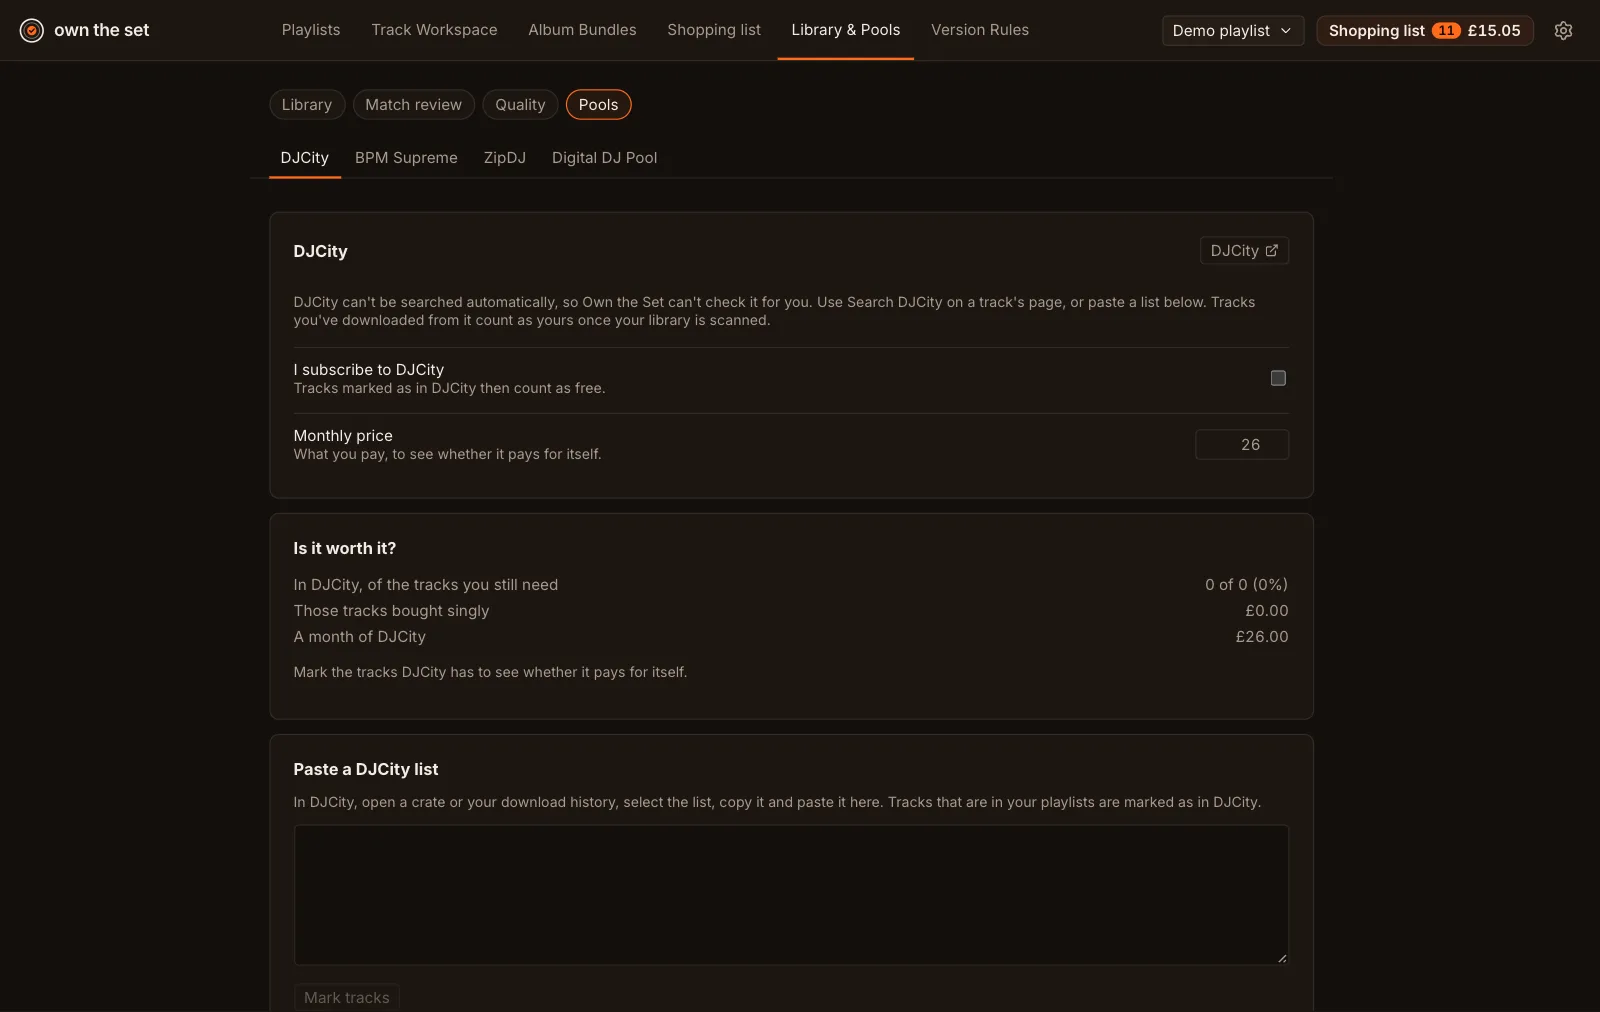Screen dimensions: 1600x1012
Task: Click the Monthly price input field
Action: pos(1242,445)
